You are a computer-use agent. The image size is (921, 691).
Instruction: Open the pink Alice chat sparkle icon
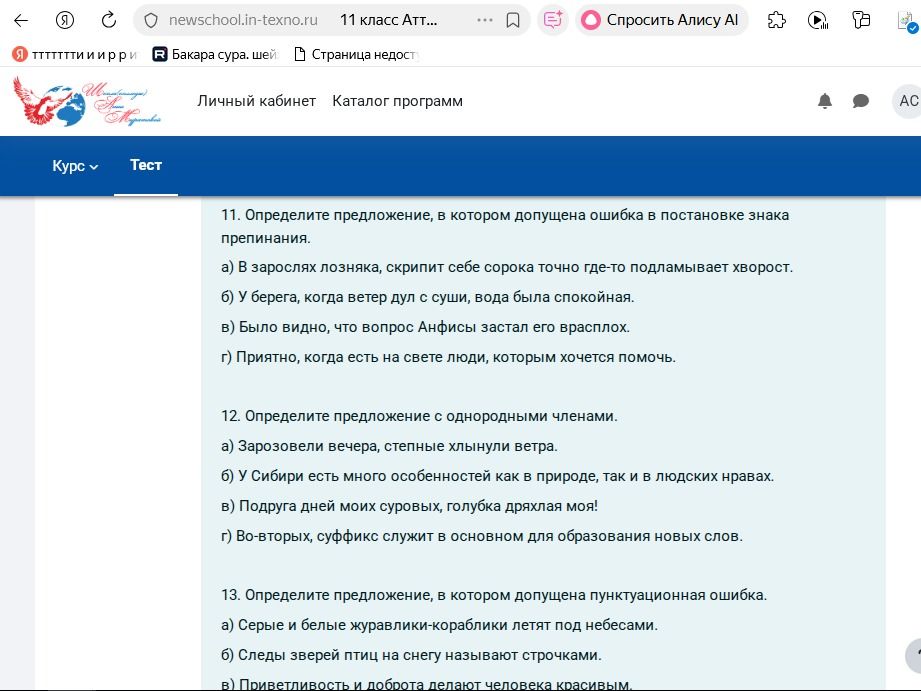pos(553,20)
